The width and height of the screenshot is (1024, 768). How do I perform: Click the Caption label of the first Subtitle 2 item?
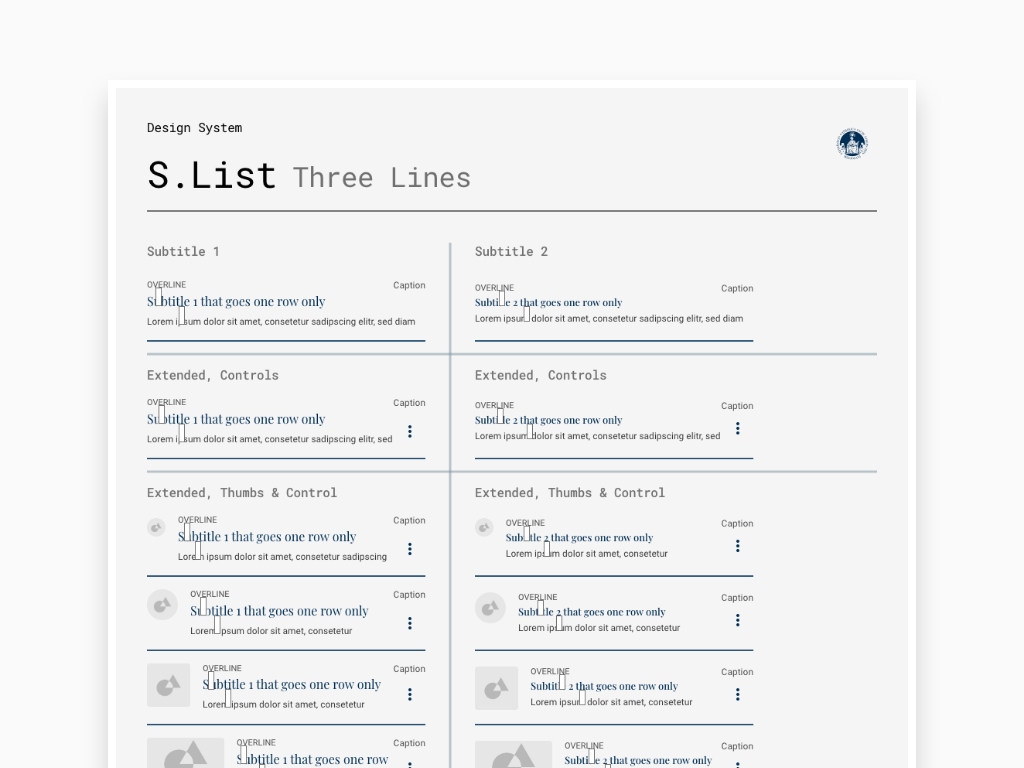click(x=737, y=289)
